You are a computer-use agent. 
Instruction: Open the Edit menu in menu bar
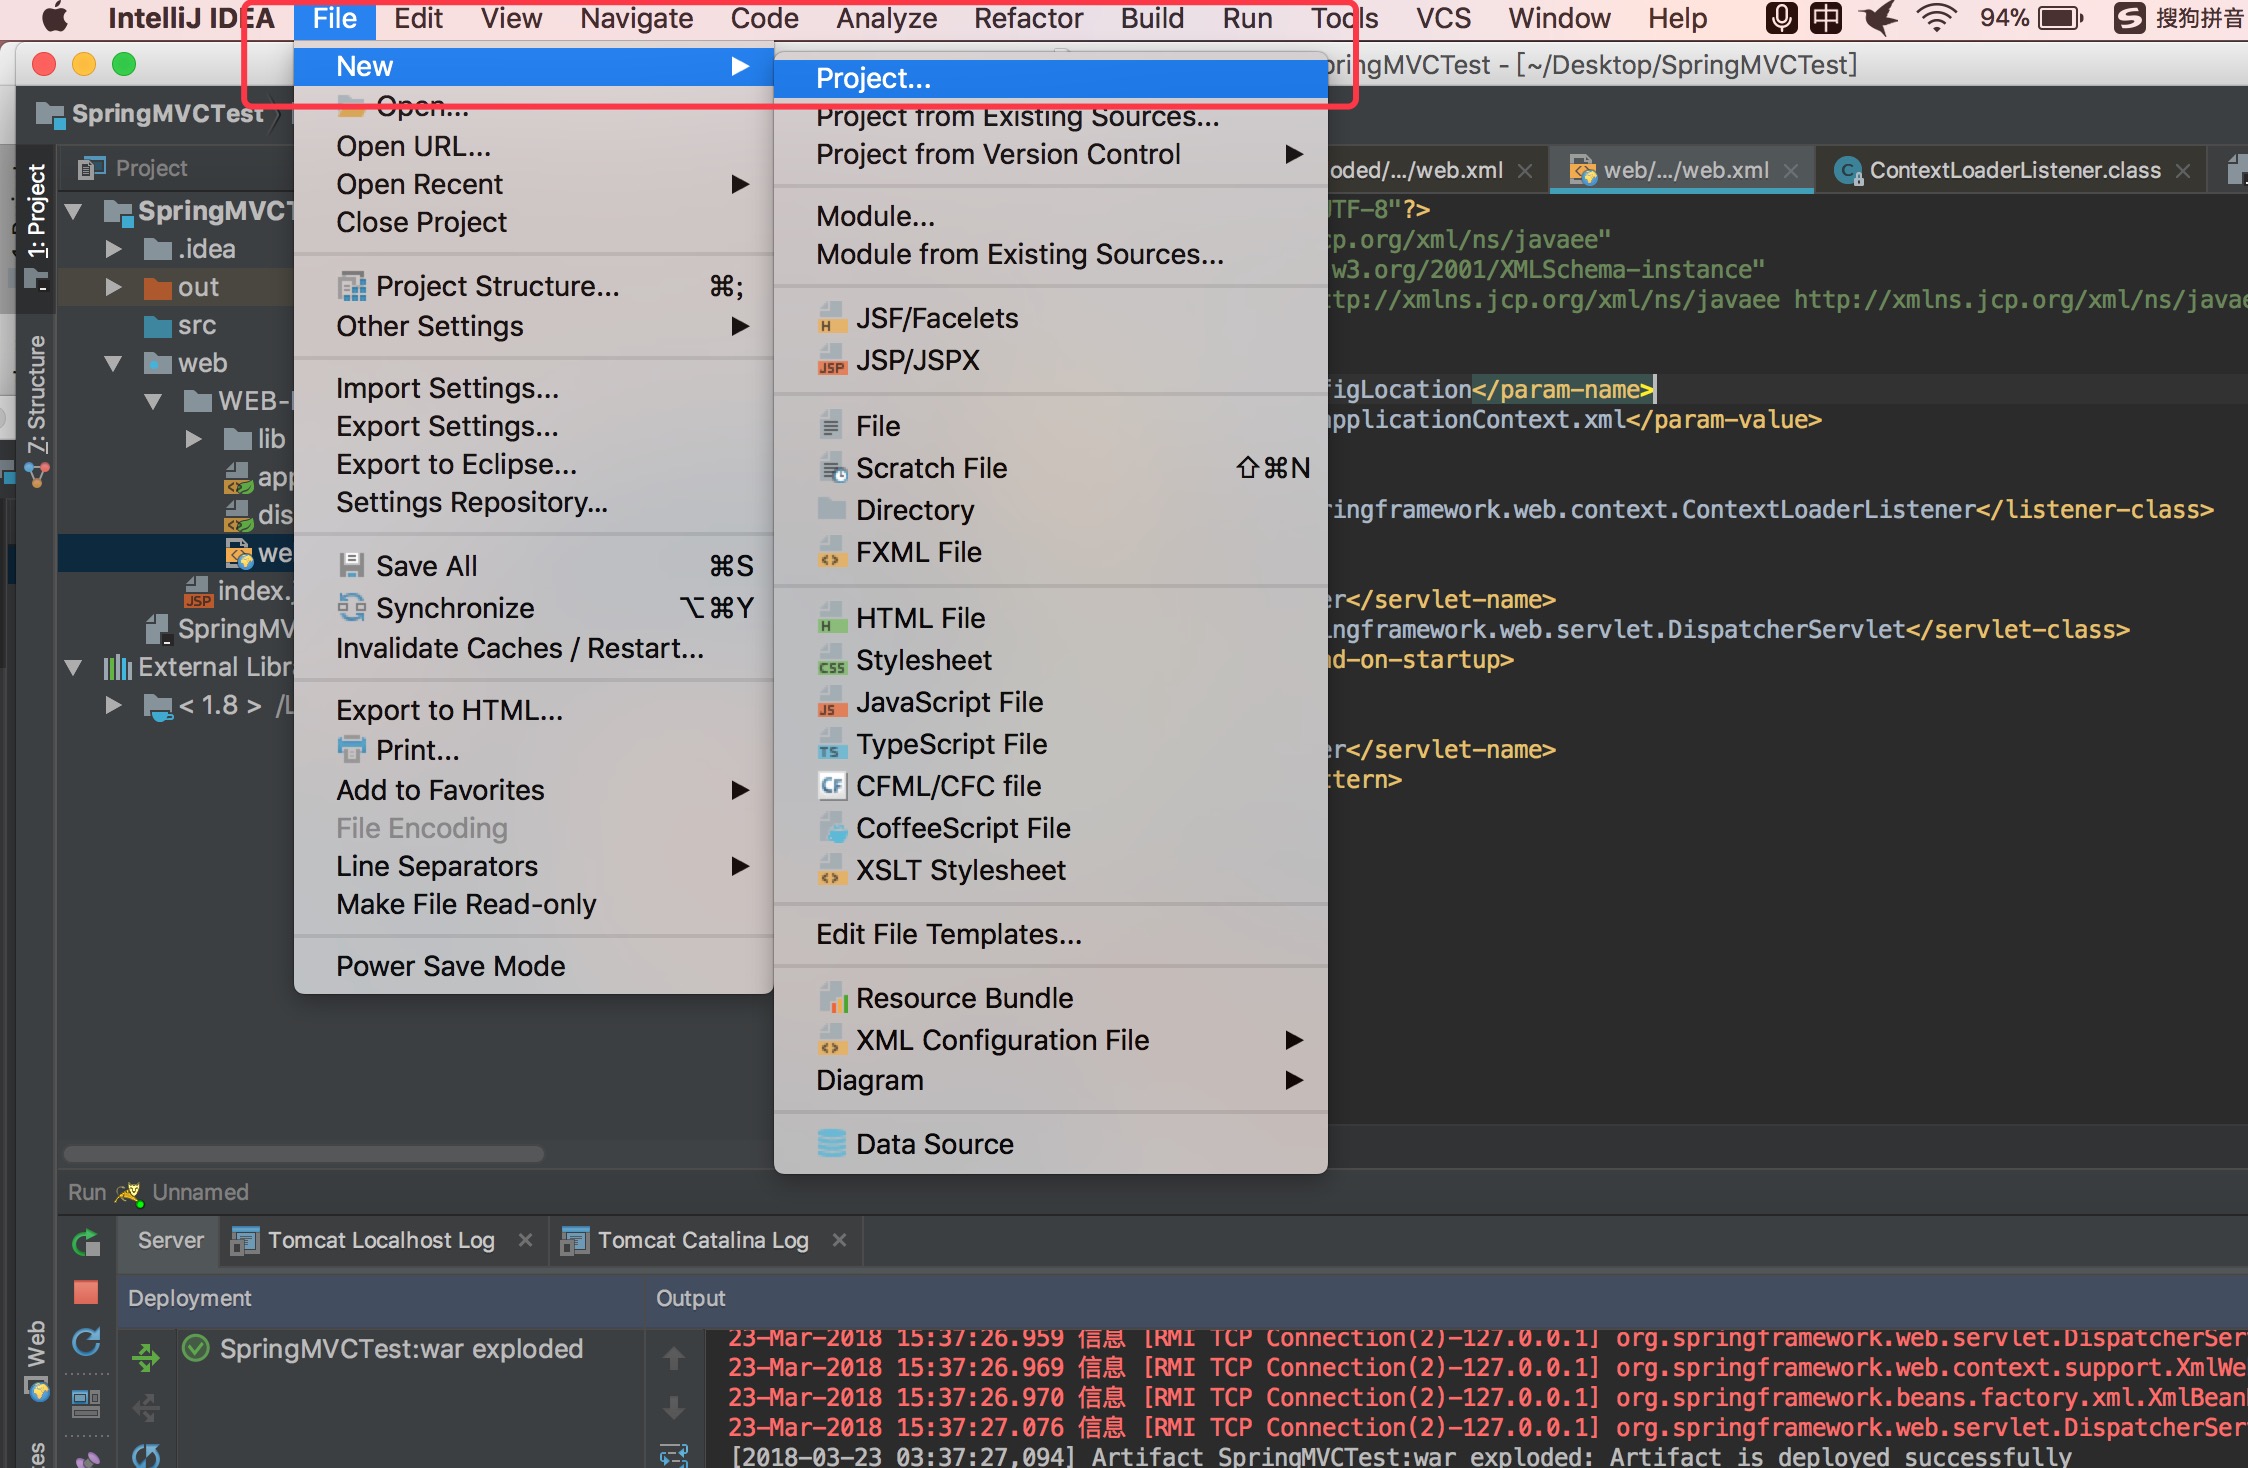tap(418, 18)
